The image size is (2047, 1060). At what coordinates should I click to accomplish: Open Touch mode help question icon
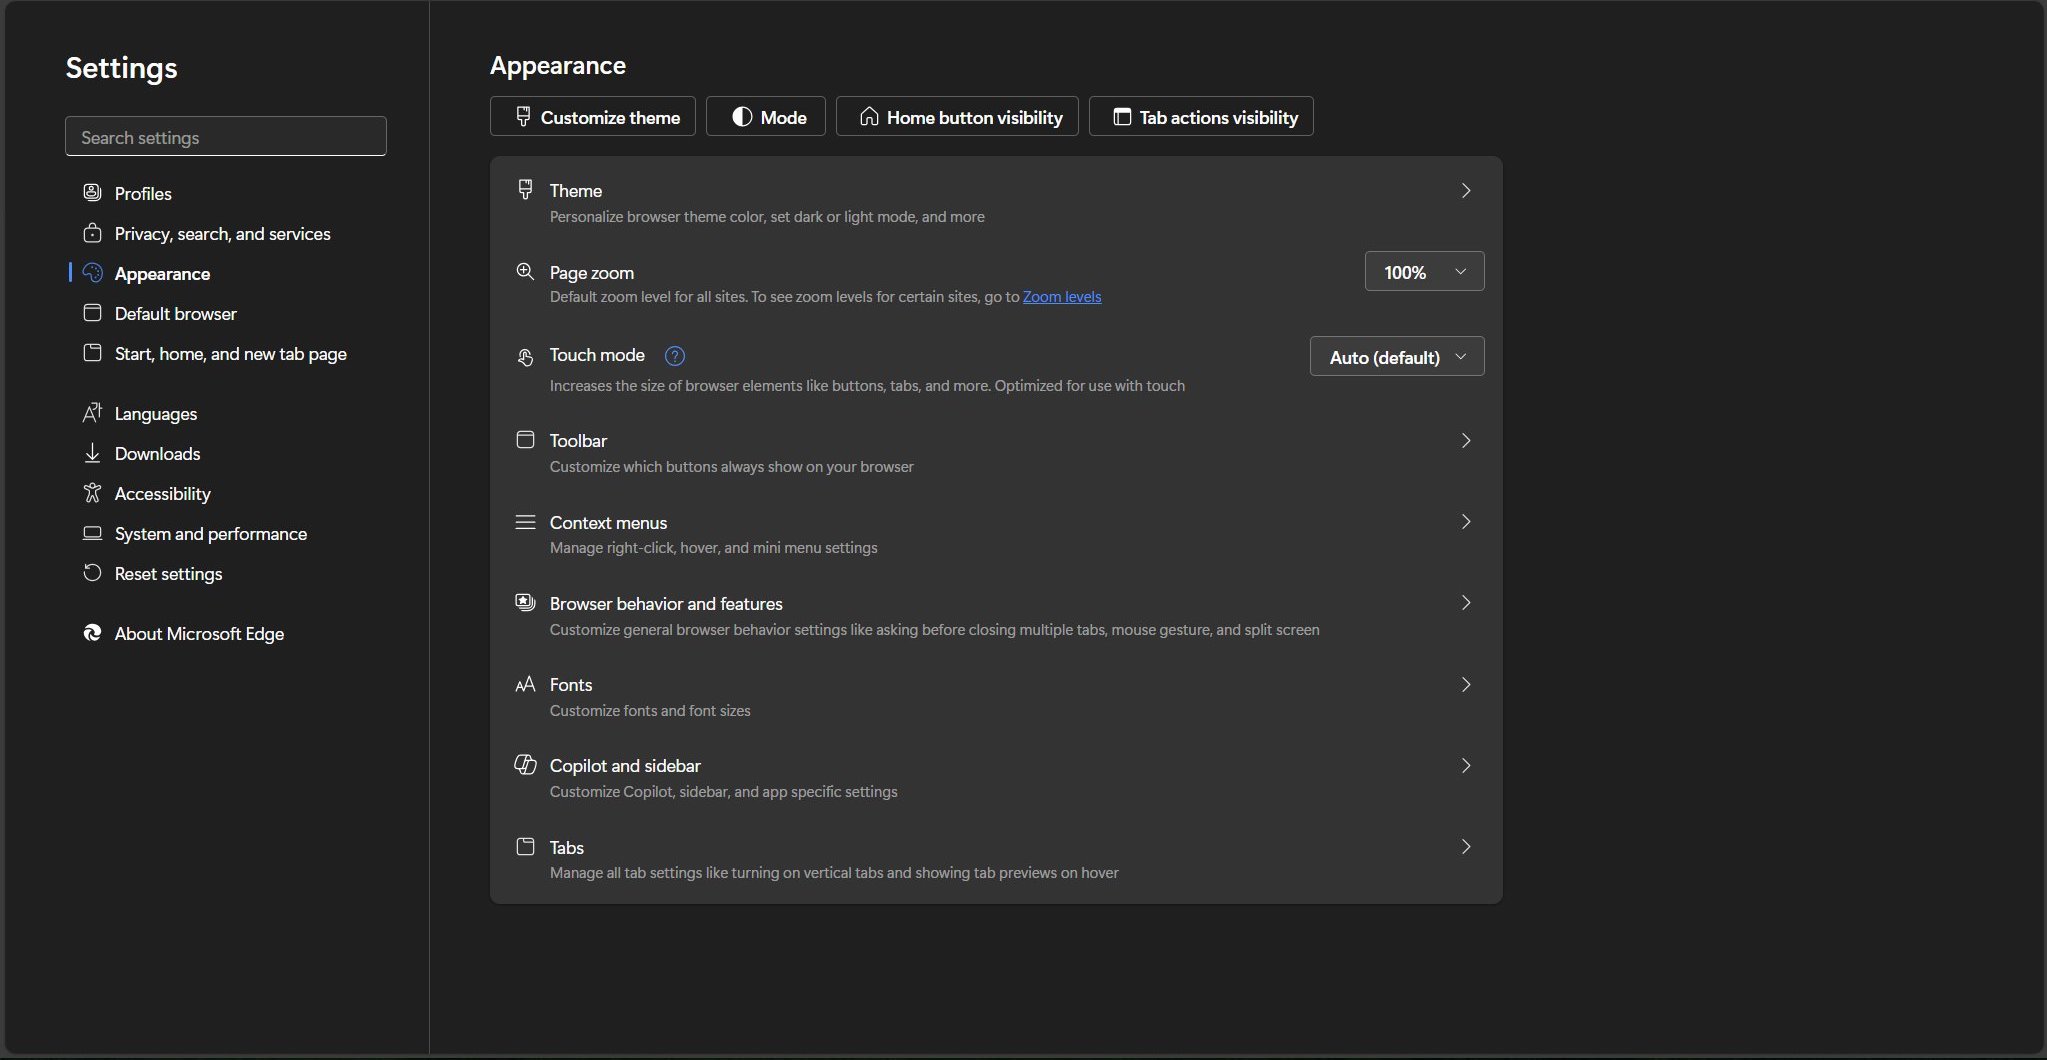pyautogui.click(x=675, y=355)
